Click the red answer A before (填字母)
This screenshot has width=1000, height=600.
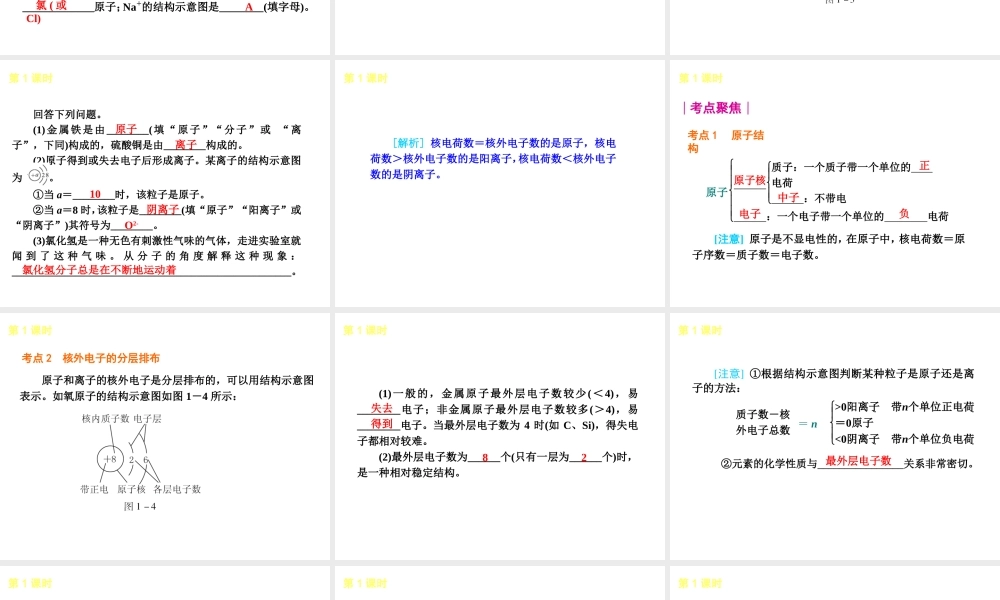coord(249,7)
